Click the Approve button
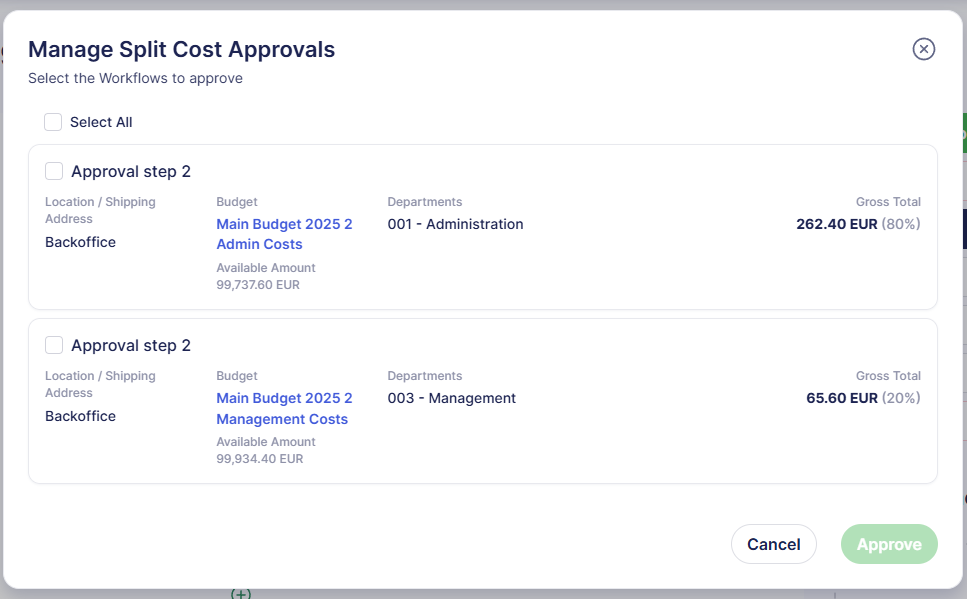 [x=889, y=544]
